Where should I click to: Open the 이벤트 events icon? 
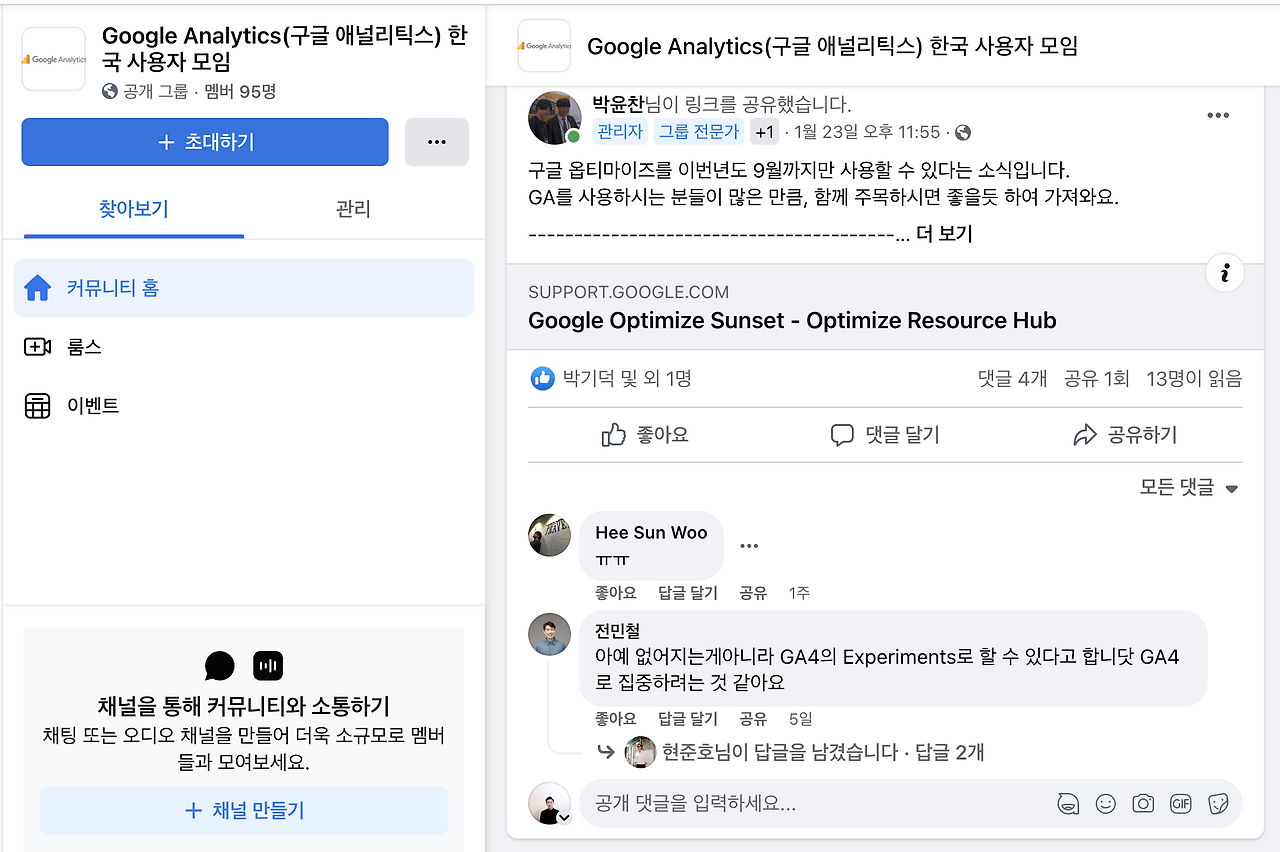pos(38,406)
